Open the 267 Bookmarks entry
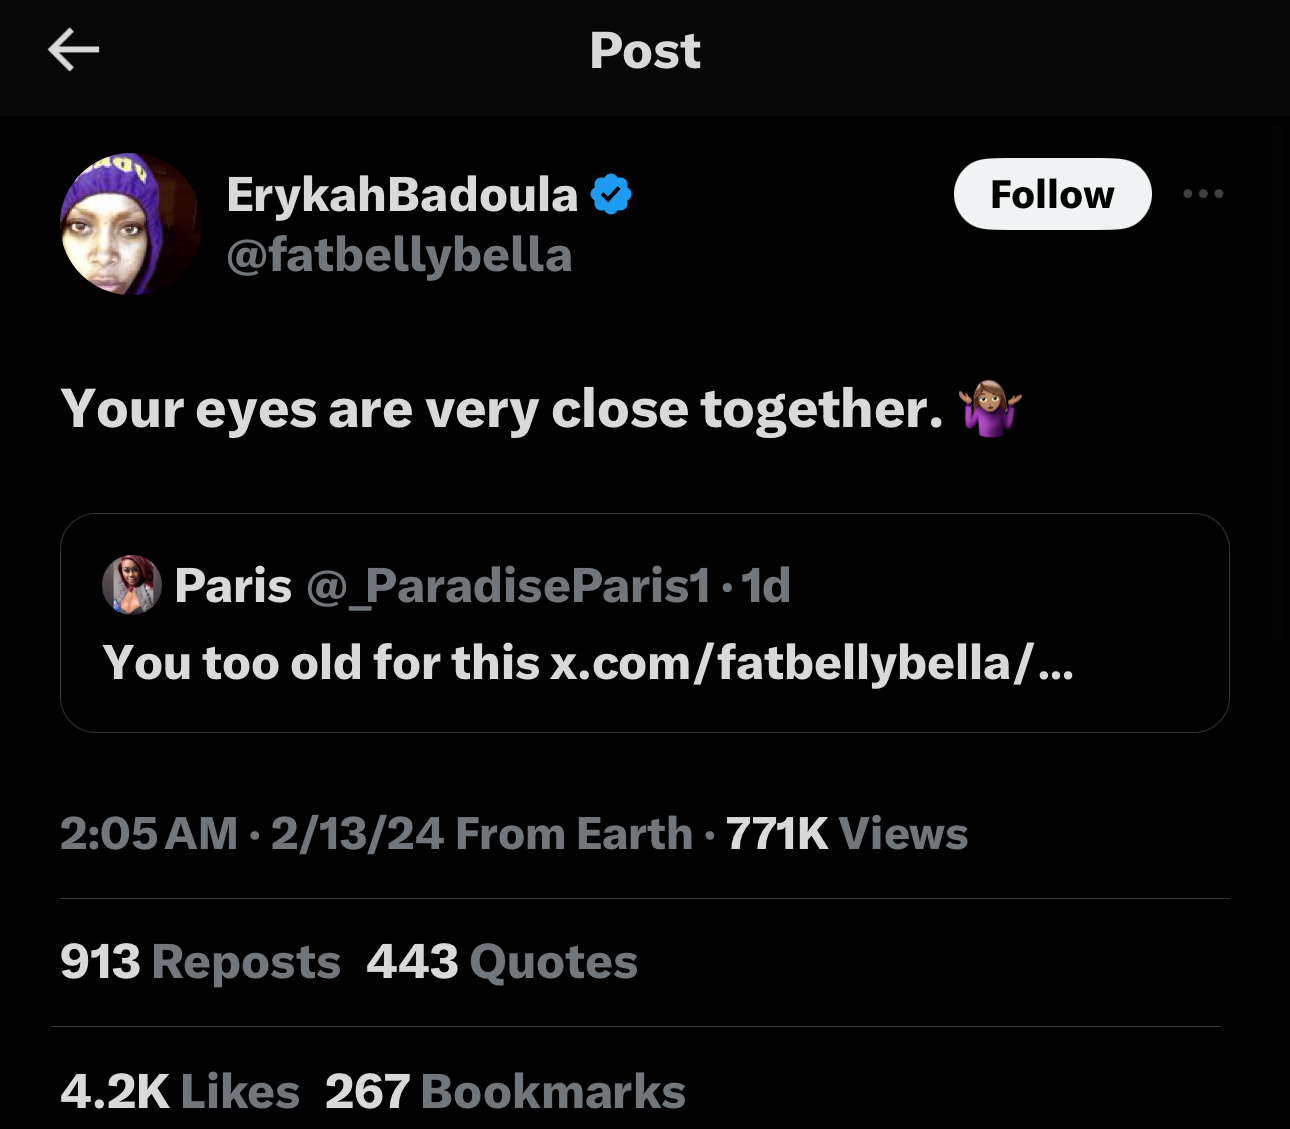 tap(502, 1091)
